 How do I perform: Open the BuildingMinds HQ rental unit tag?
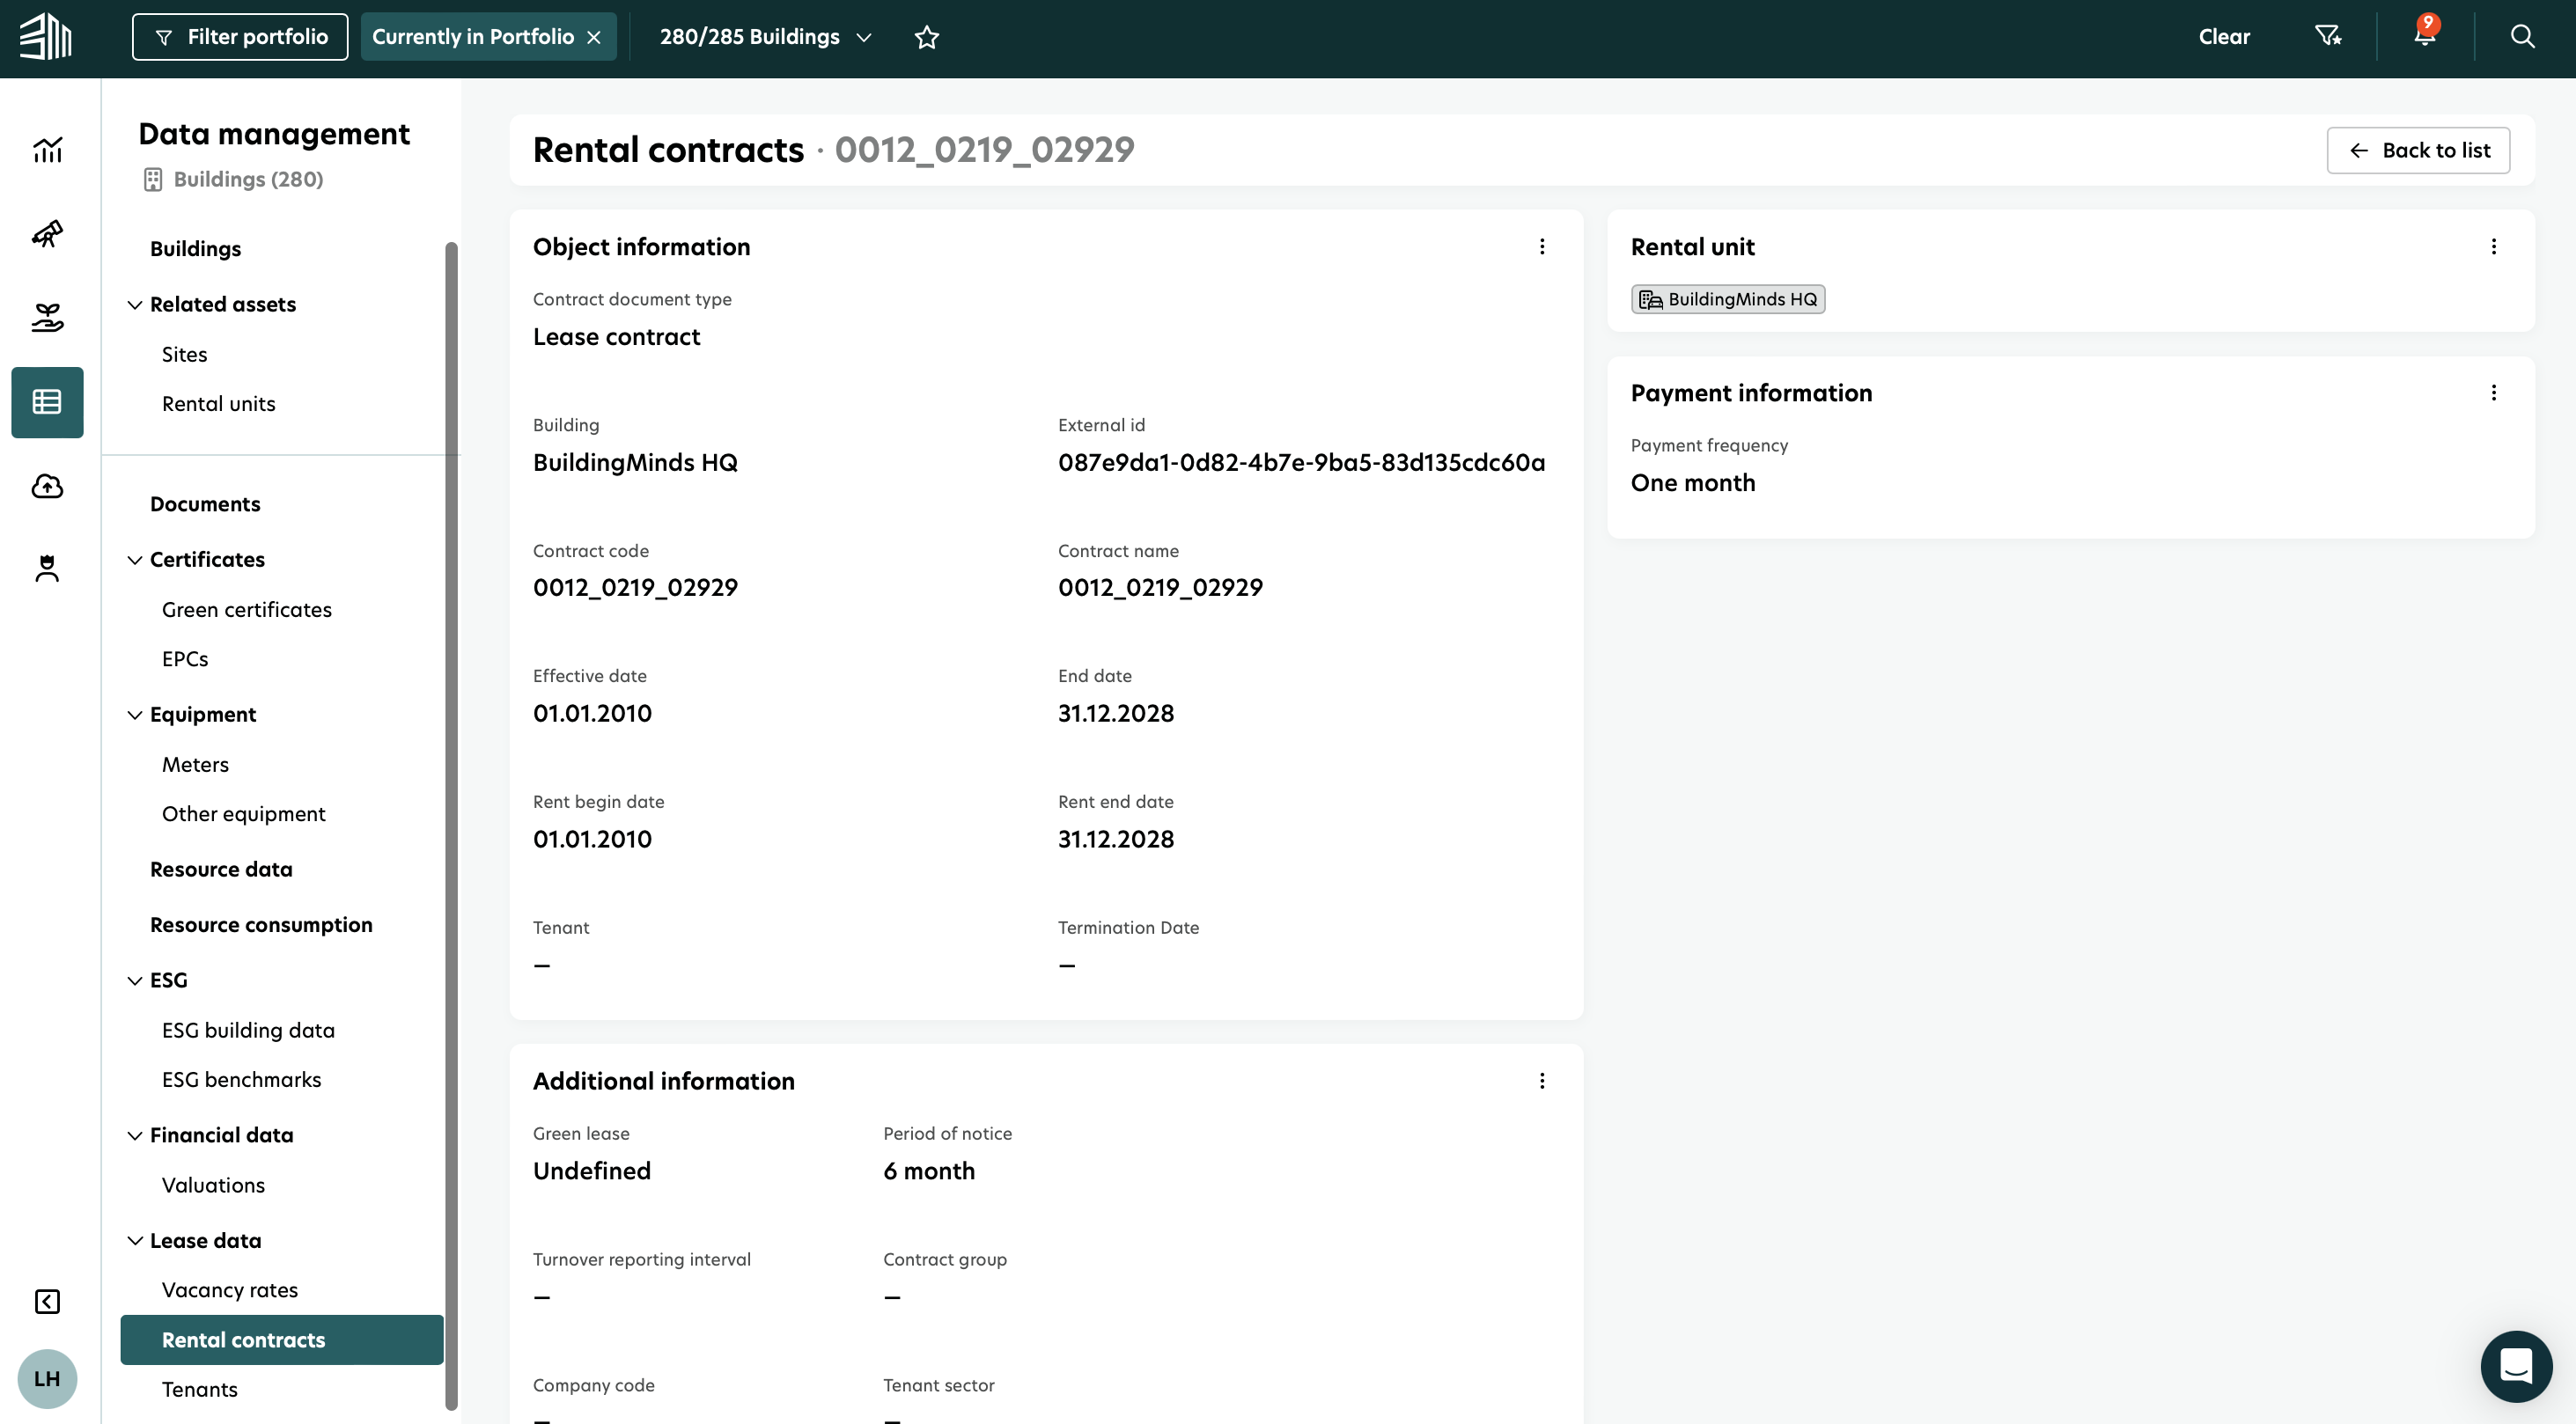coord(1727,299)
